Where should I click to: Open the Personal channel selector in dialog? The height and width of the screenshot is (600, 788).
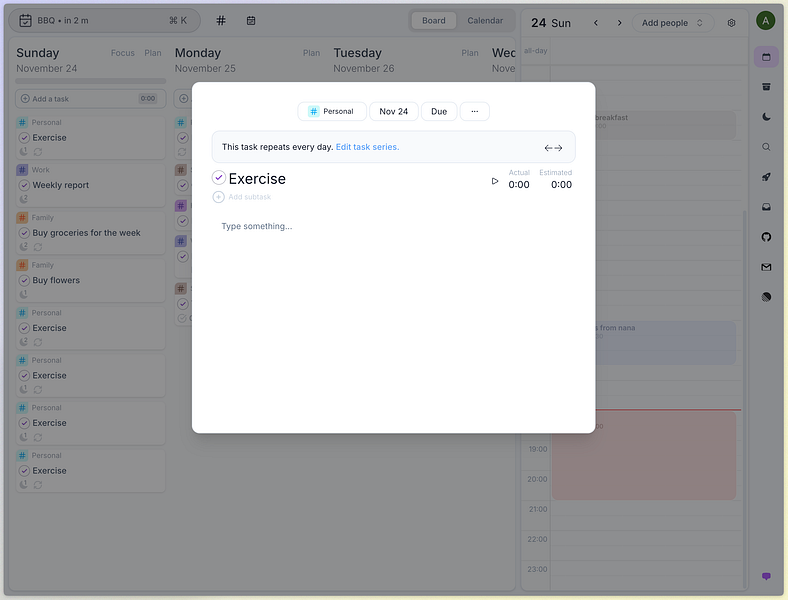click(332, 112)
